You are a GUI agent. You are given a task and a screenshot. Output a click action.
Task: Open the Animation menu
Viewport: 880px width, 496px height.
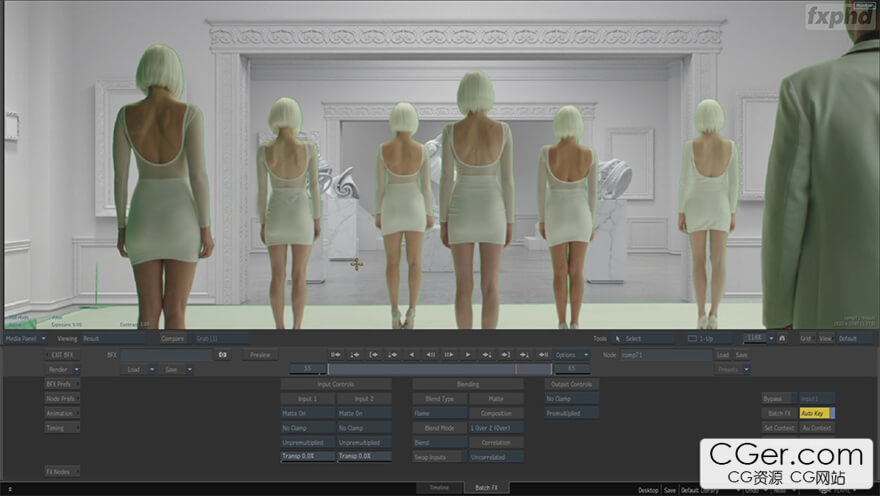(x=62, y=413)
